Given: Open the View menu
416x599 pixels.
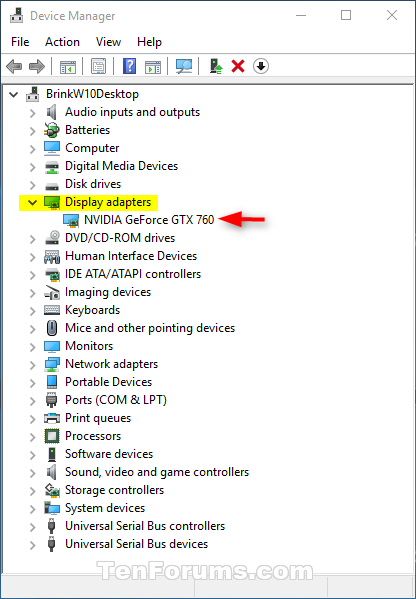Looking at the screenshot, I should (108, 42).
